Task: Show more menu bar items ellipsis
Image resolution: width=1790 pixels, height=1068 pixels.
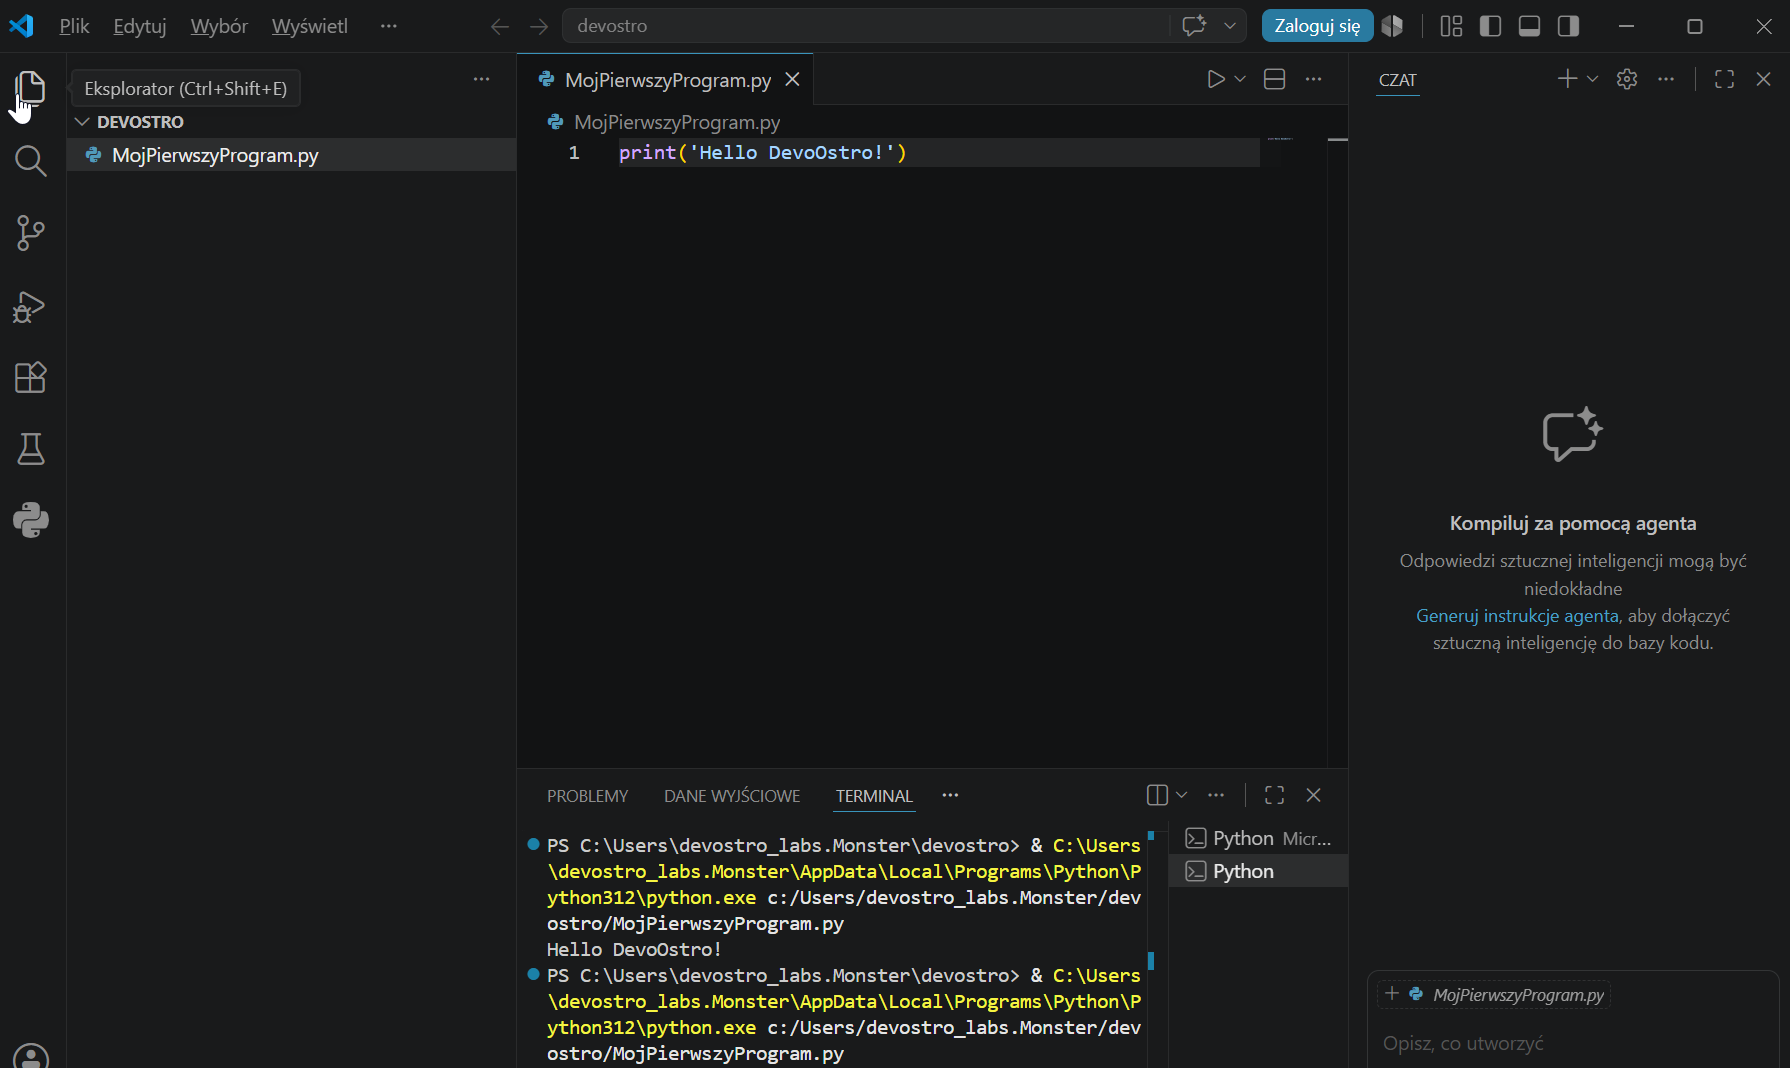Action: point(389,26)
